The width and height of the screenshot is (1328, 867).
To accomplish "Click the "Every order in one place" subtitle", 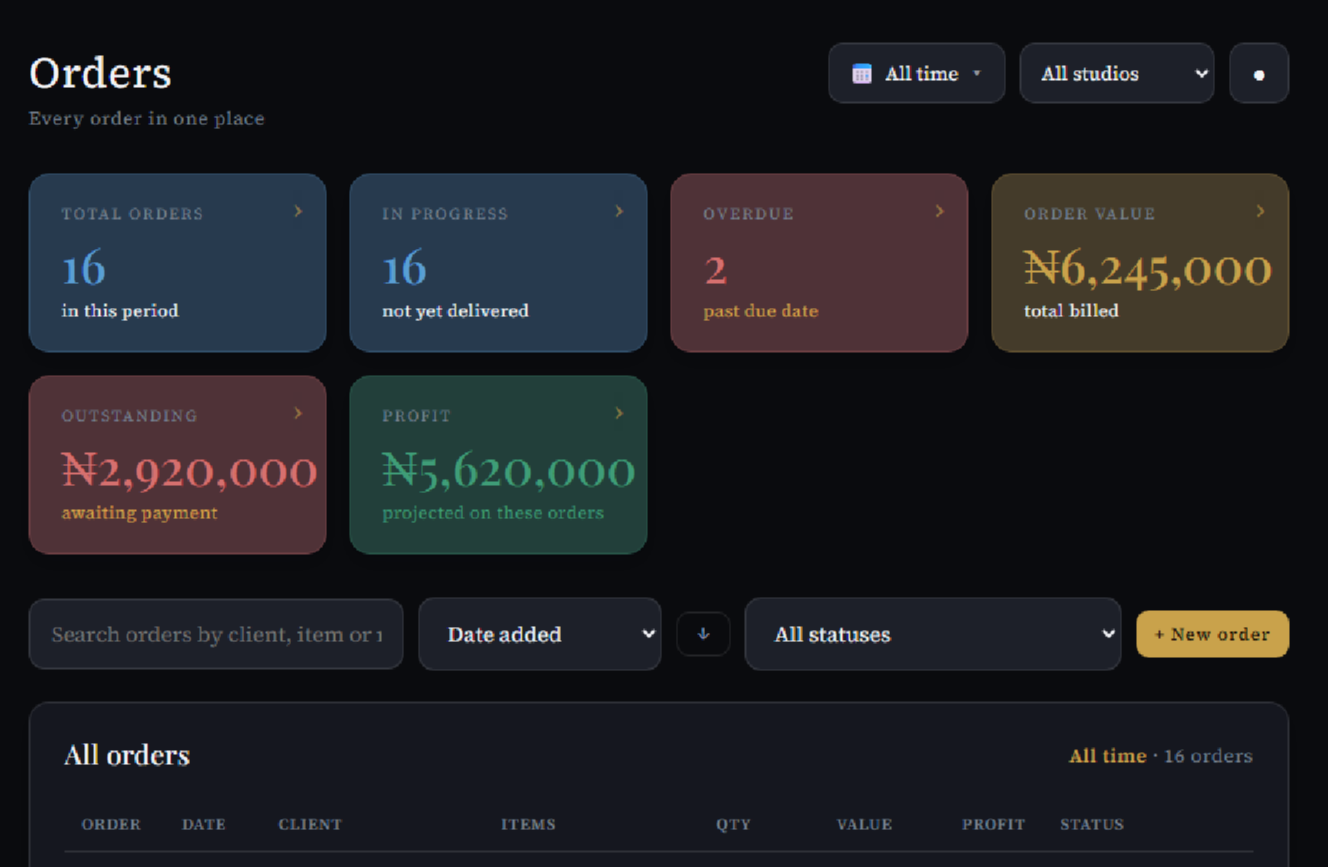I will 147,118.
